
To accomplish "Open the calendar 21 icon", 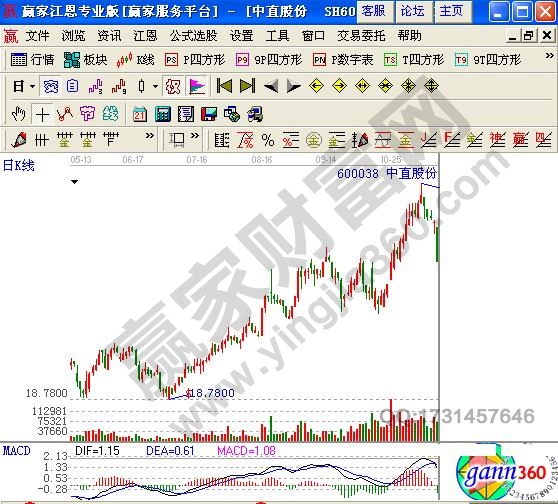I will (x=140, y=114).
